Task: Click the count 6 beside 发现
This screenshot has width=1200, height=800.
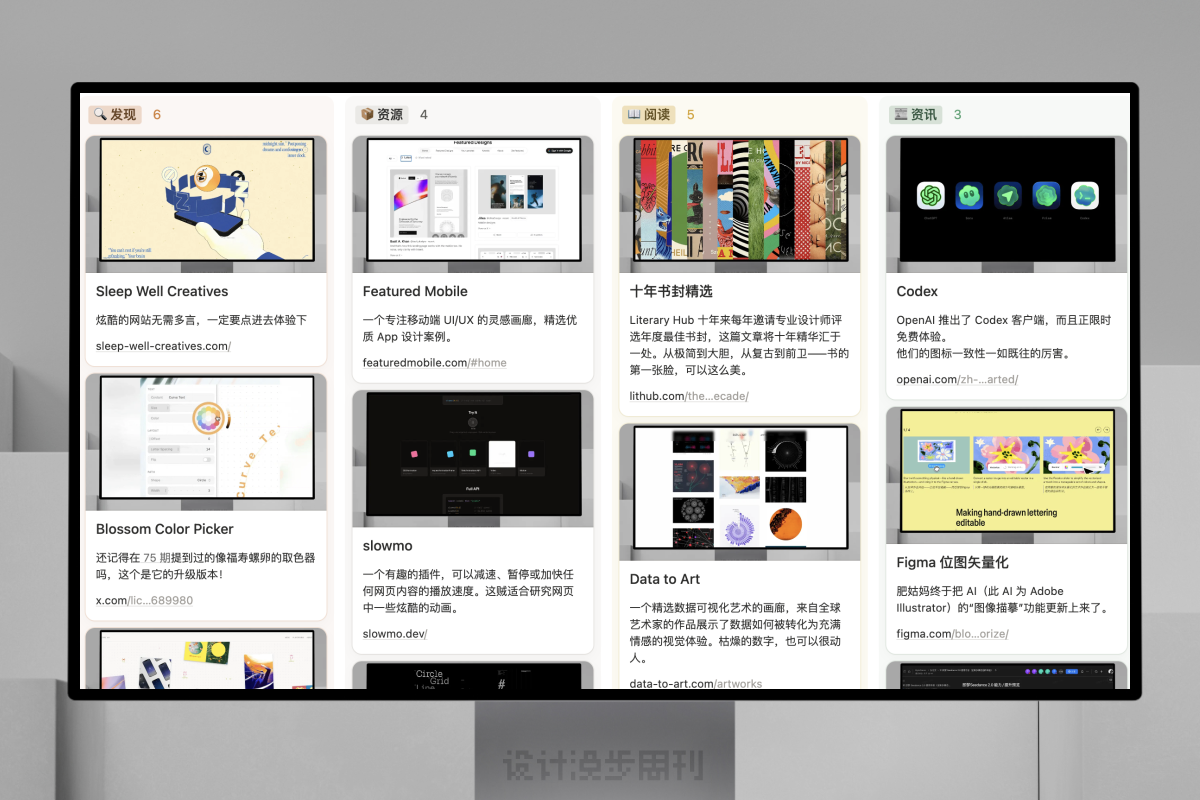Action: click(157, 115)
